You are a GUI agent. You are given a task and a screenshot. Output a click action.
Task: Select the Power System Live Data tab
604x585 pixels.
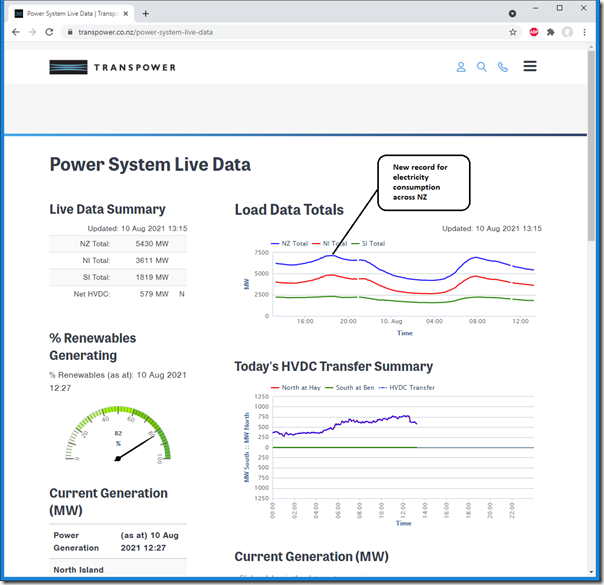click(72, 14)
